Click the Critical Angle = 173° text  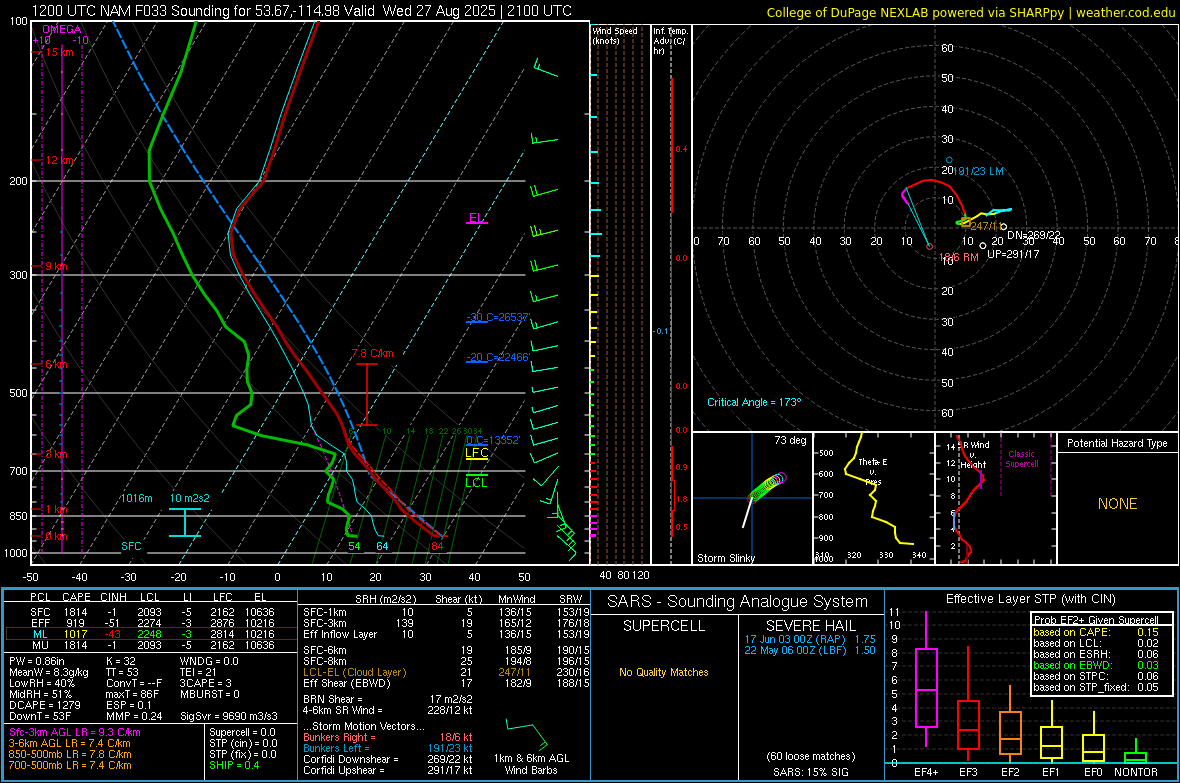click(754, 402)
